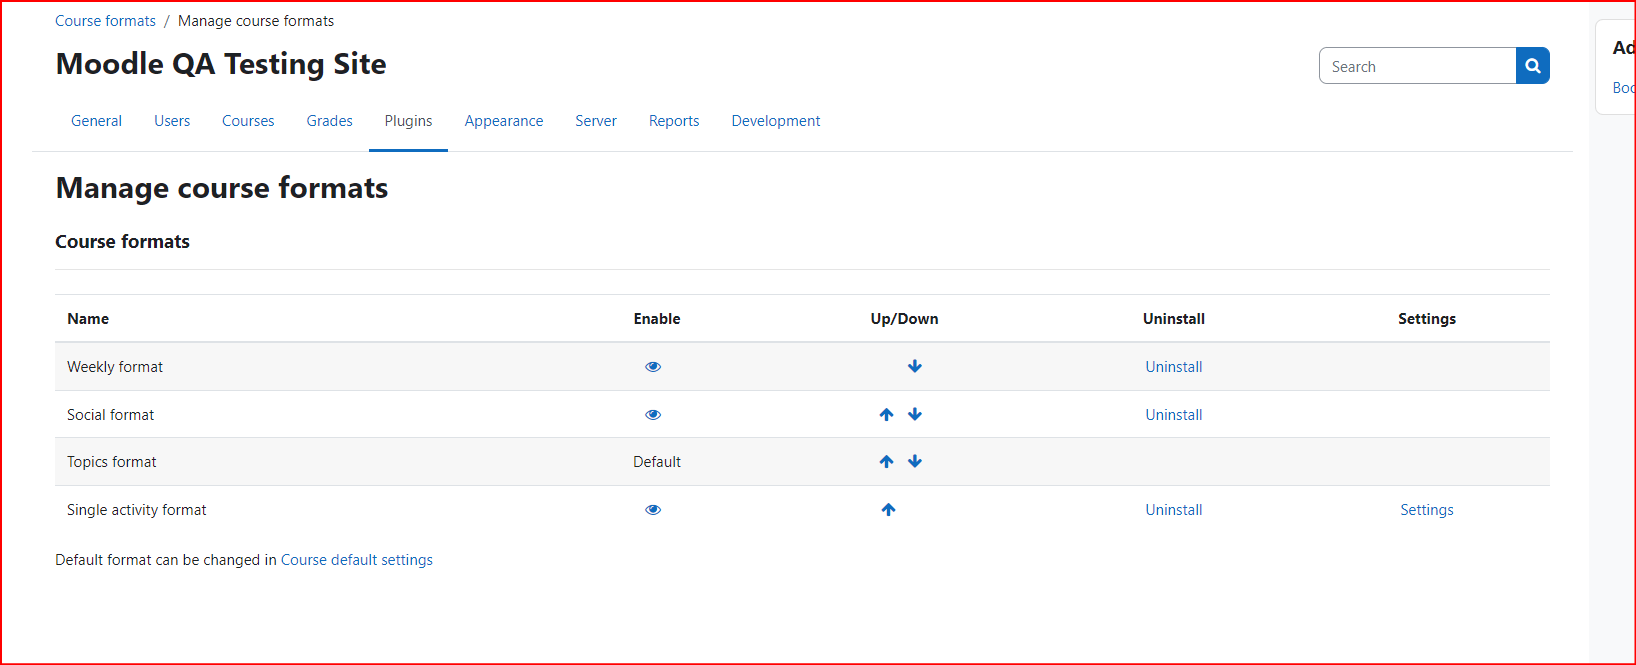Click the Moodle QA Testing Site heading
This screenshot has width=1636, height=665.
click(x=221, y=64)
